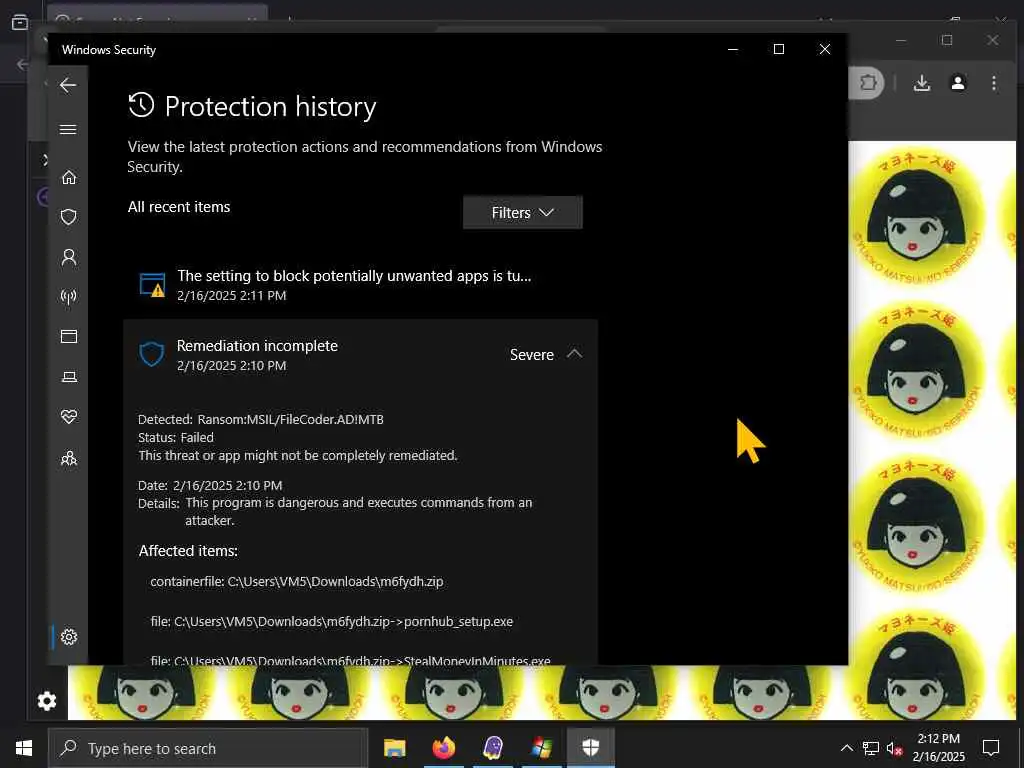
Task: Open the hamburger navigation menu
Action: click(x=68, y=129)
